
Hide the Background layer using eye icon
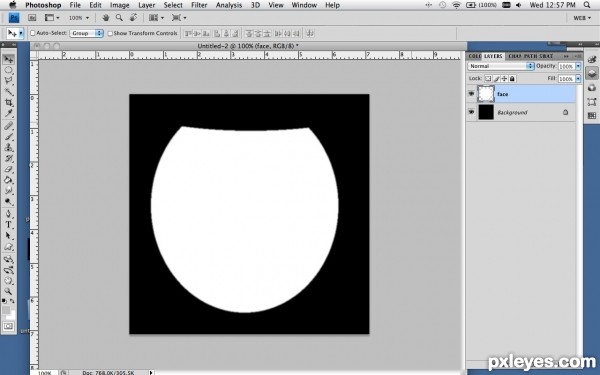pos(471,112)
